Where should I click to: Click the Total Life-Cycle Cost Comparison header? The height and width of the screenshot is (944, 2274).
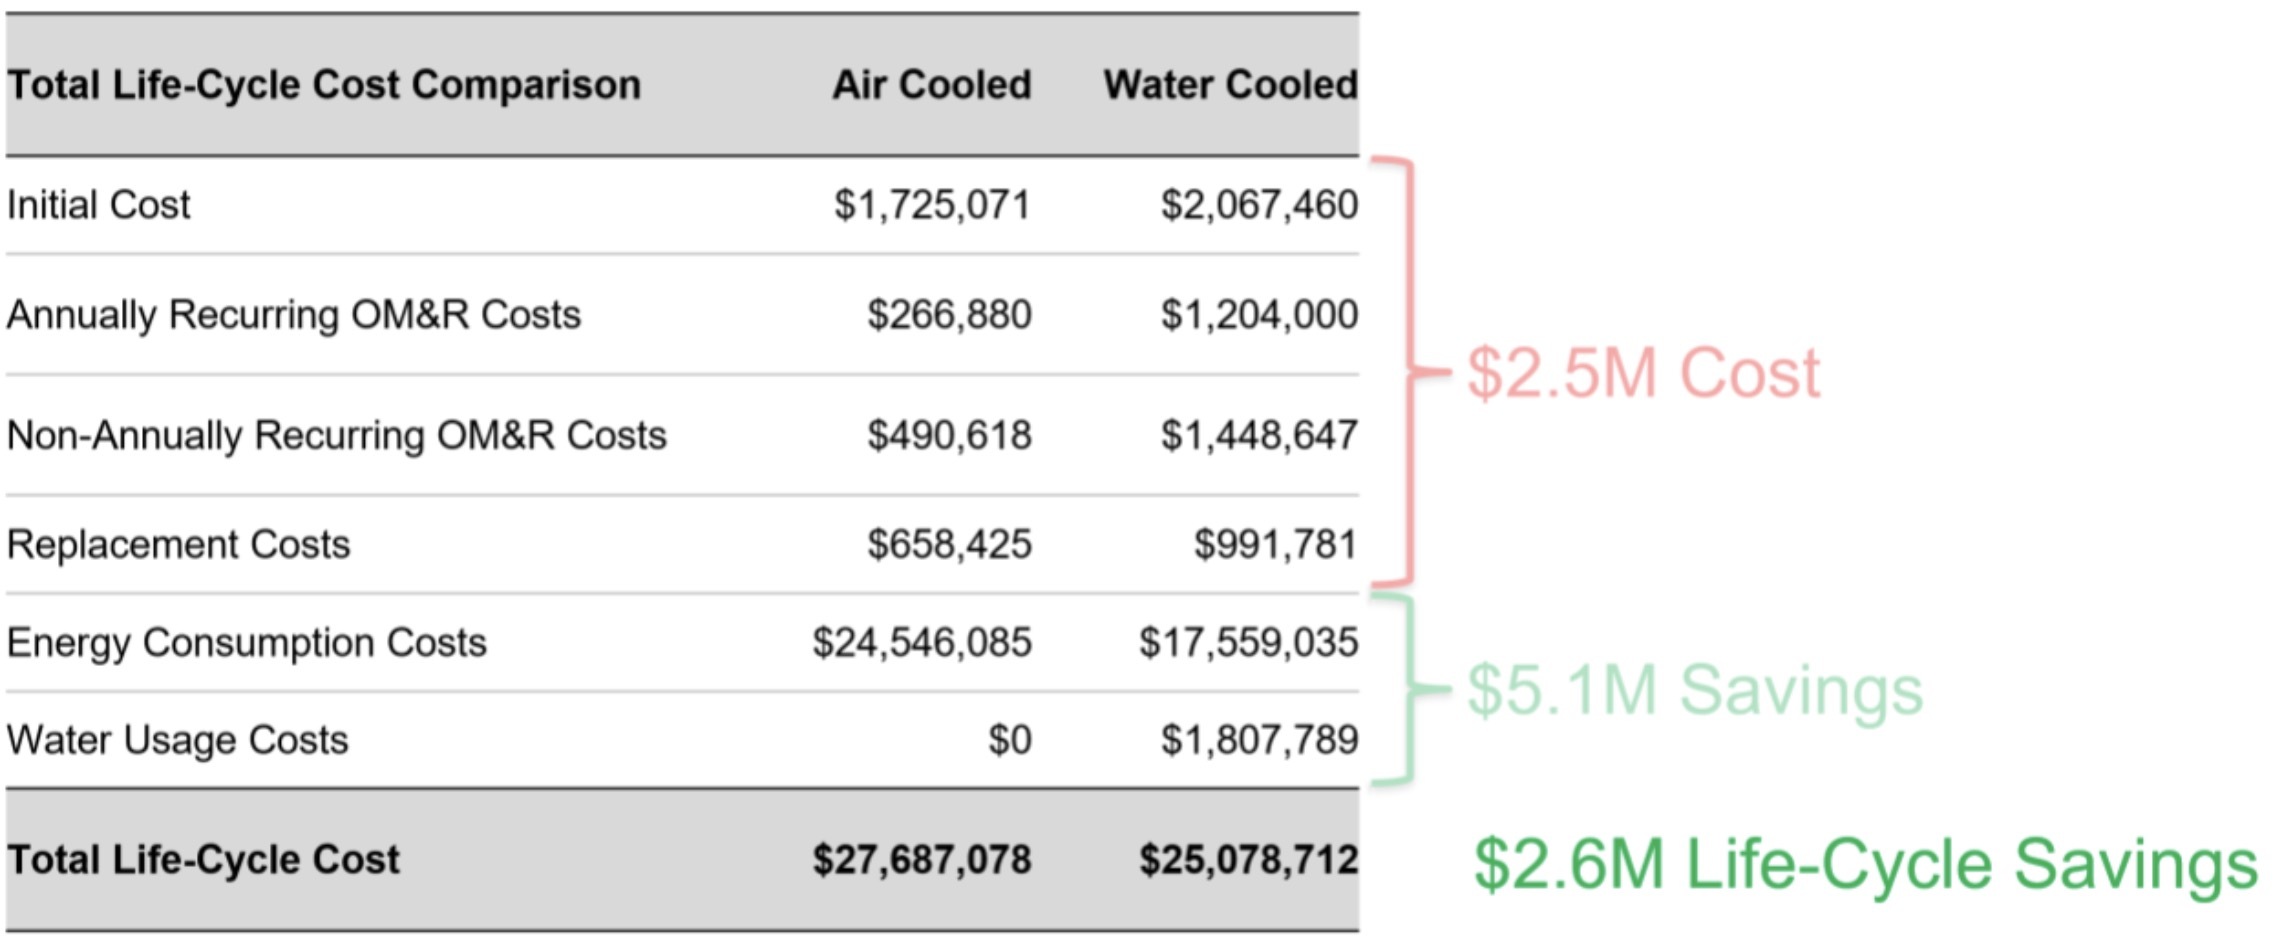(323, 86)
